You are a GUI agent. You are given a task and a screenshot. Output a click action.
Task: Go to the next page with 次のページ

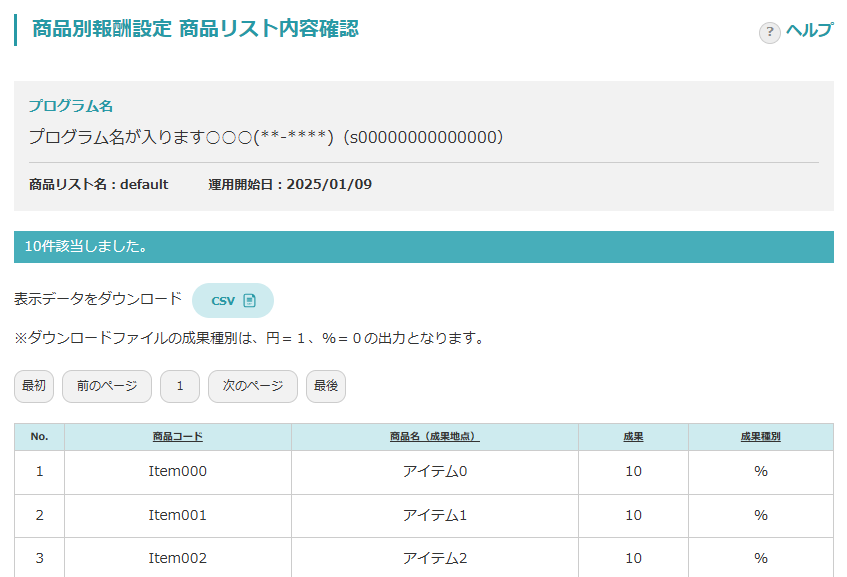coord(252,386)
